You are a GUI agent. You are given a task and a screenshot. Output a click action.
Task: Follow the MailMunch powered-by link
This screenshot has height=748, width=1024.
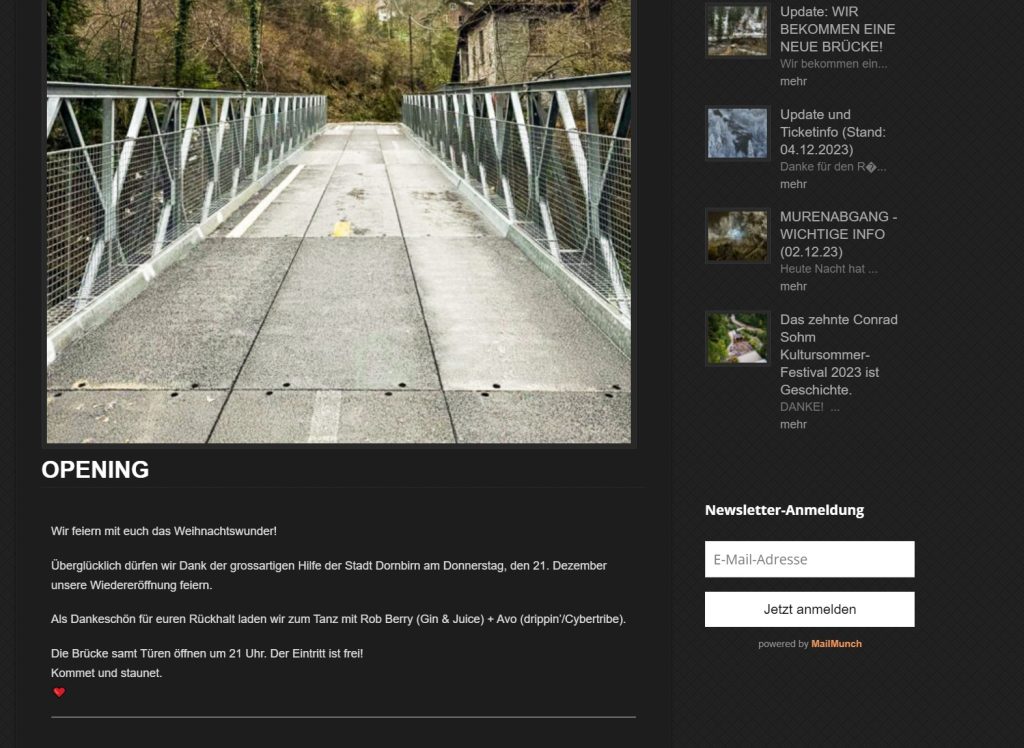pos(836,644)
